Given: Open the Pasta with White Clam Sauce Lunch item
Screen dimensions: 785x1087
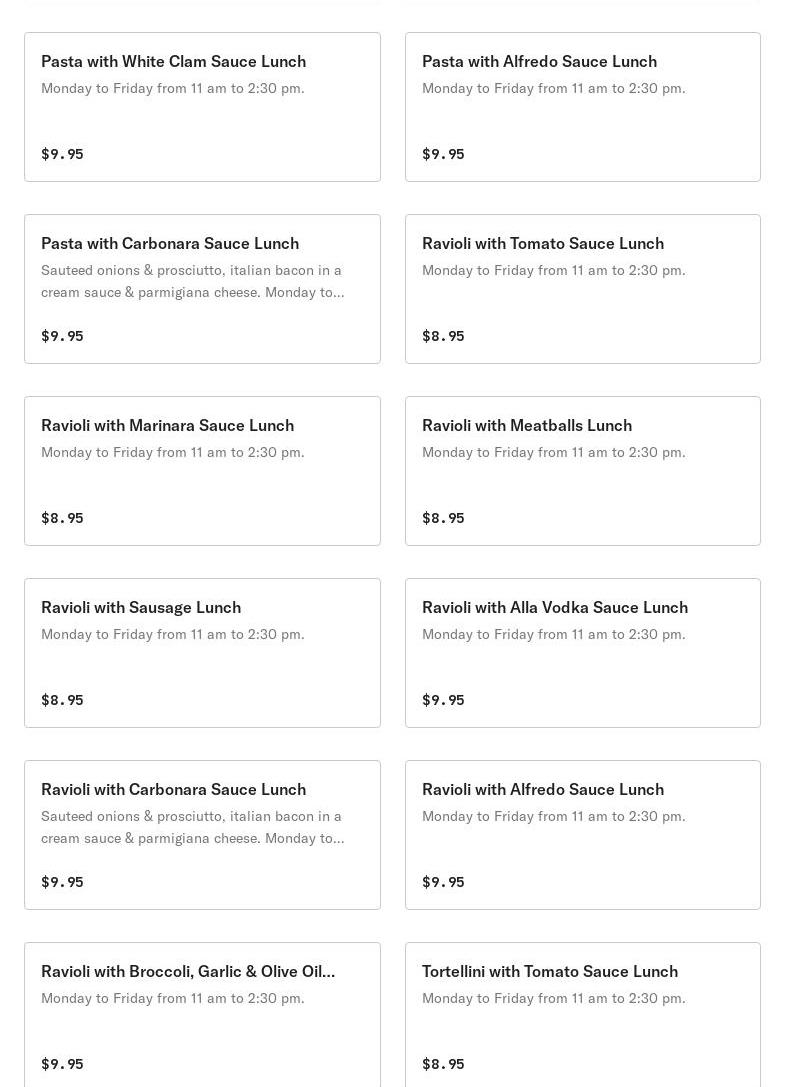Looking at the screenshot, I should [x=173, y=61].
